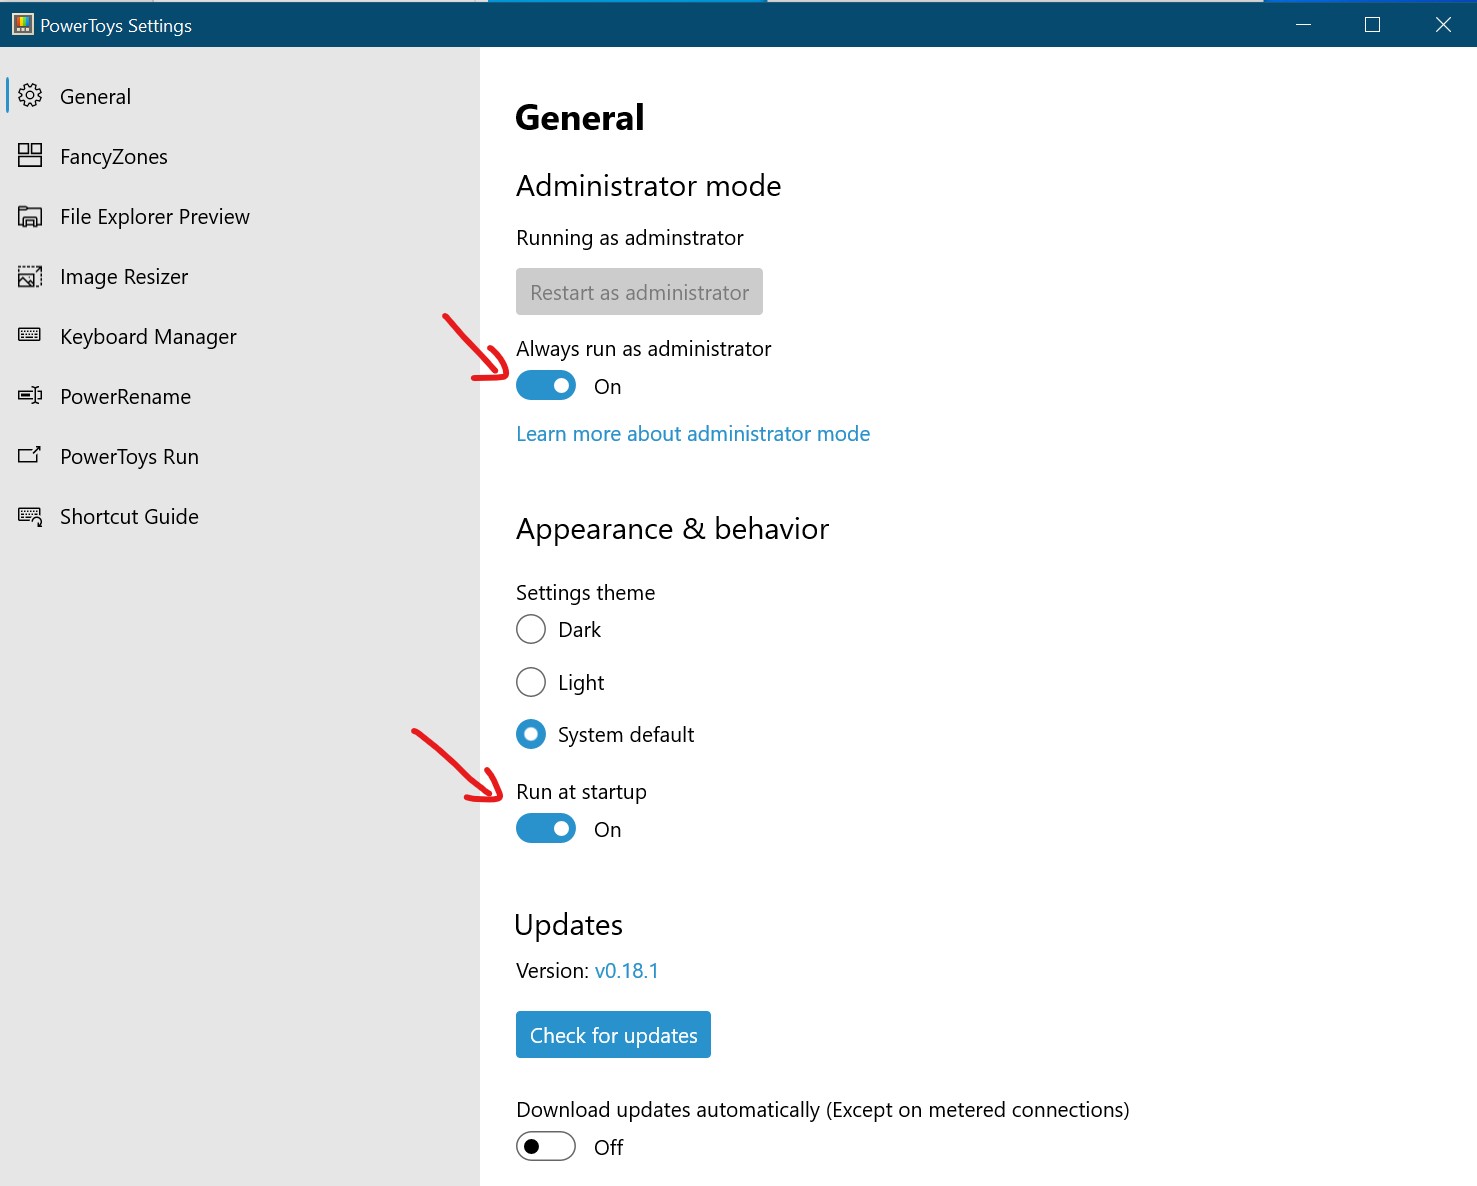1477x1186 pixels.
Task: Maximize the PowerToys Settings window
Action: pos(1372,25)
